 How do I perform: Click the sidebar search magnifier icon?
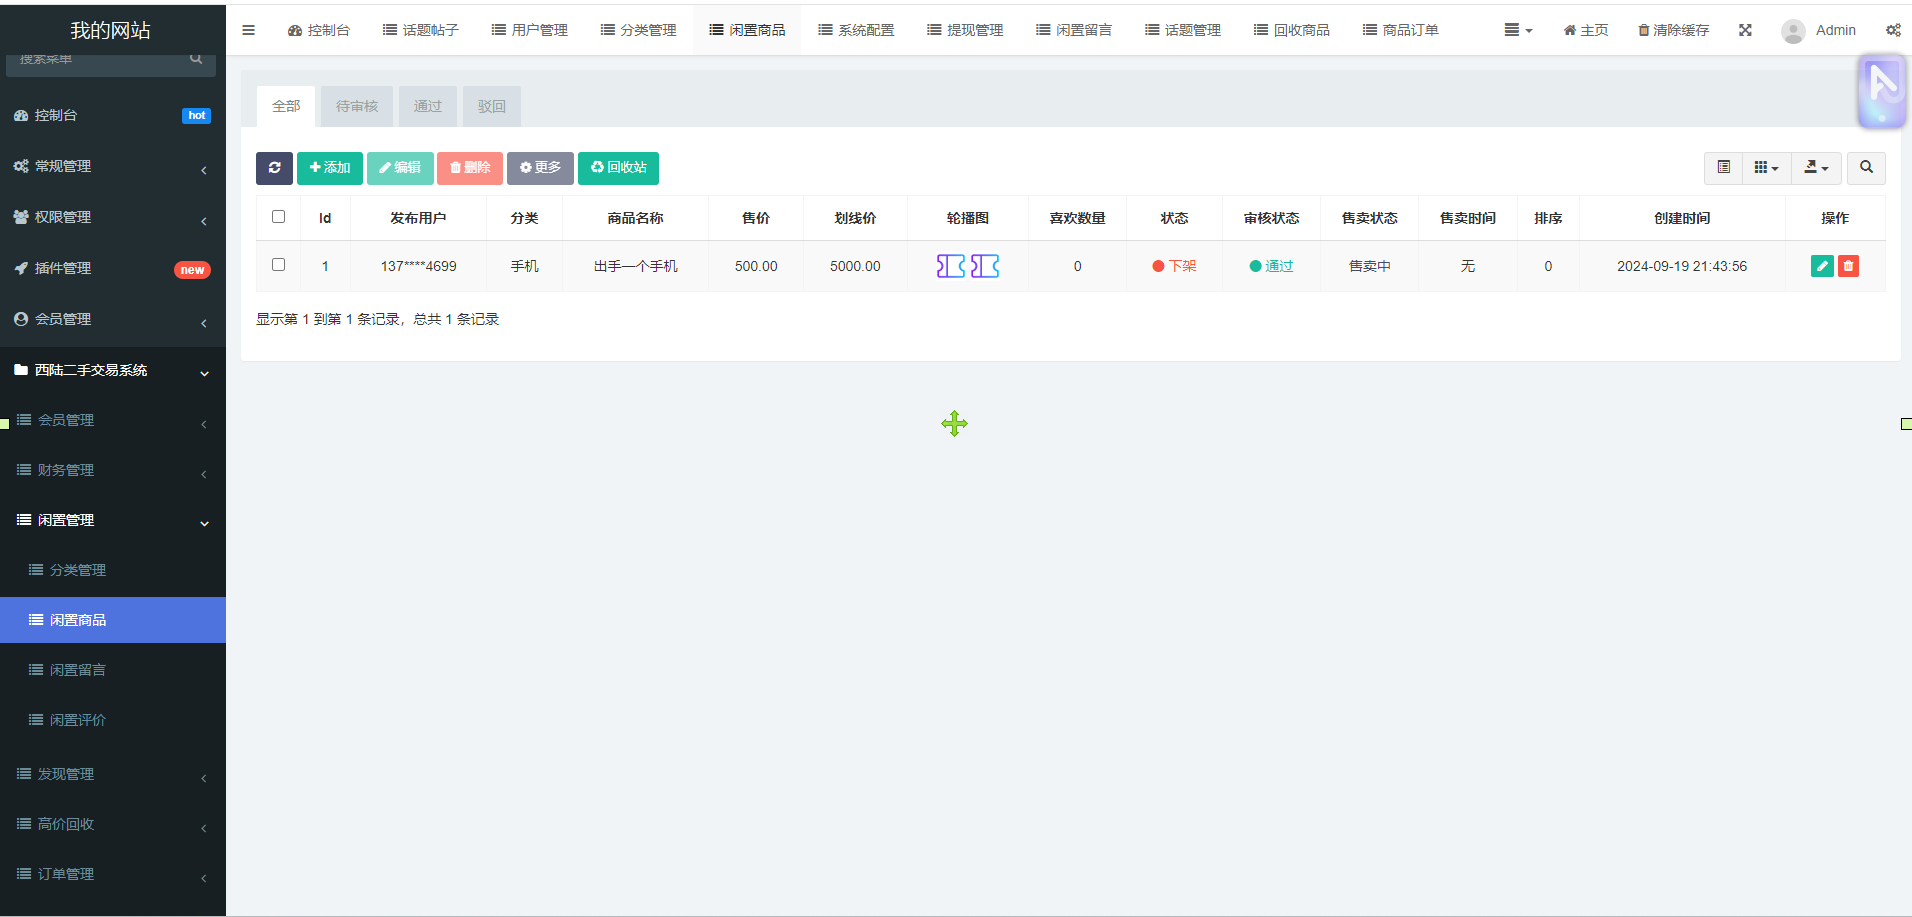tap(196, 59)
